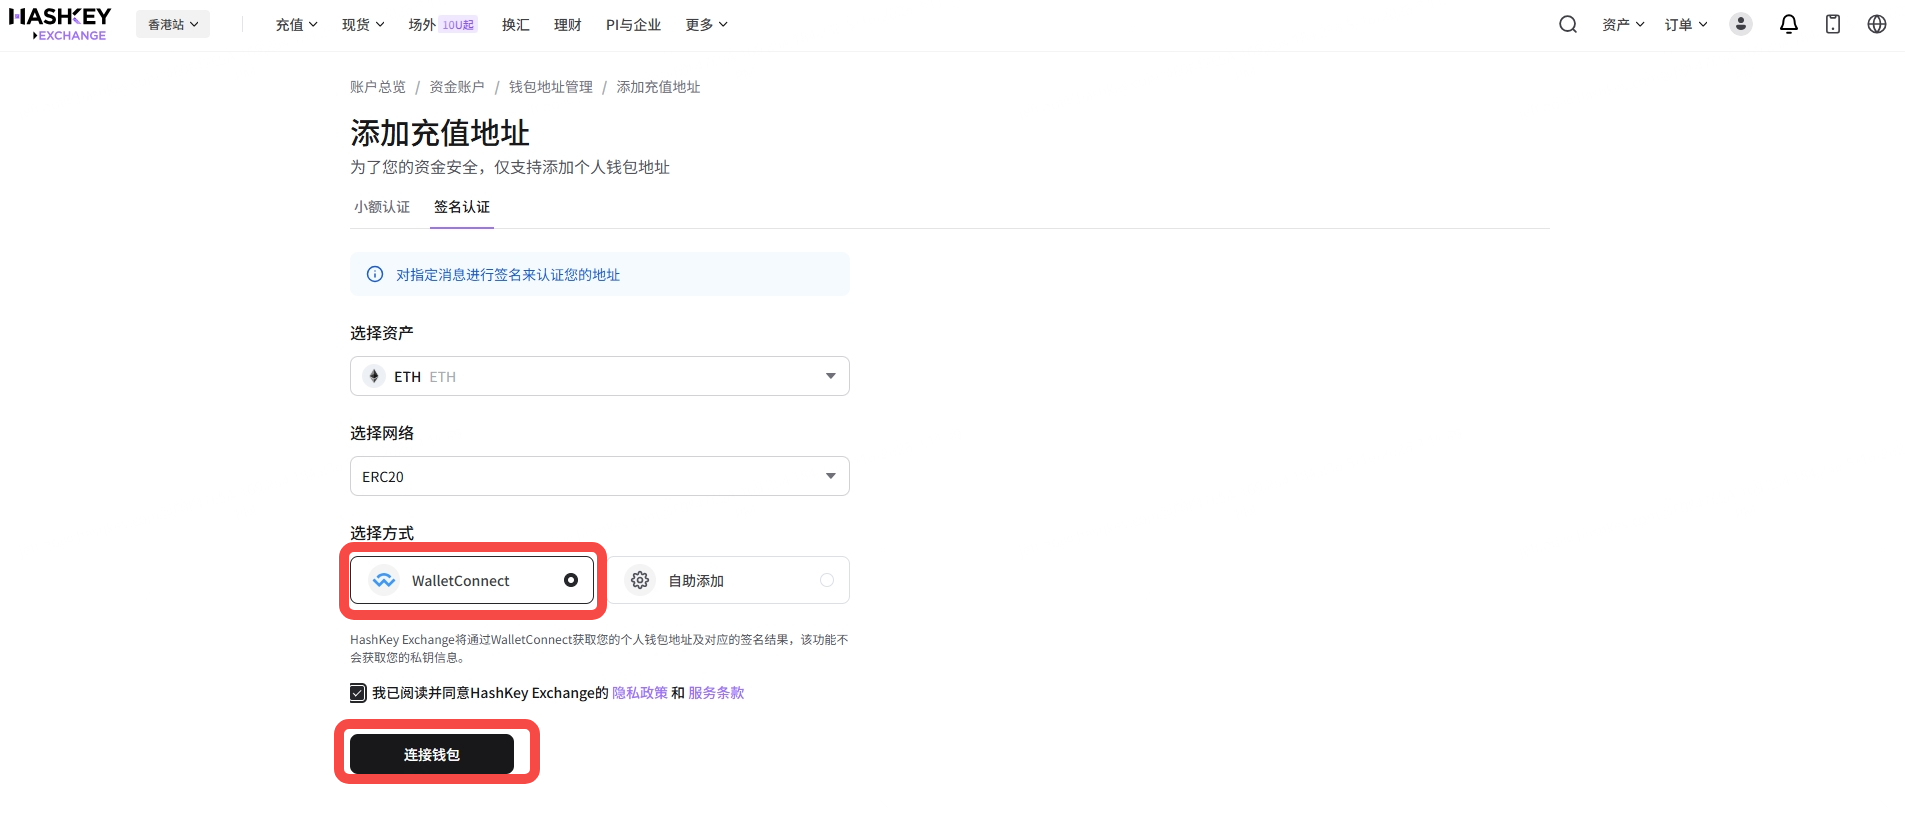Select the 自助添加 radio option

tap(827, 580)
